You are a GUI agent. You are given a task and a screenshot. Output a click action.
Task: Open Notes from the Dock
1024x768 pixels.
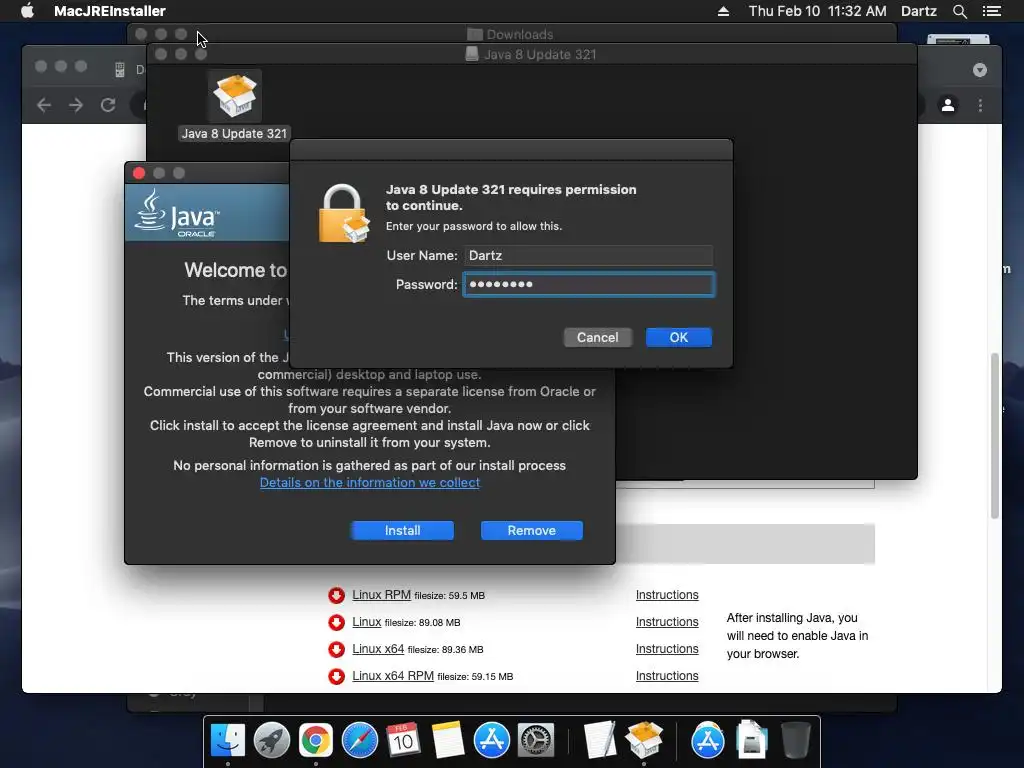pos(447,741)
